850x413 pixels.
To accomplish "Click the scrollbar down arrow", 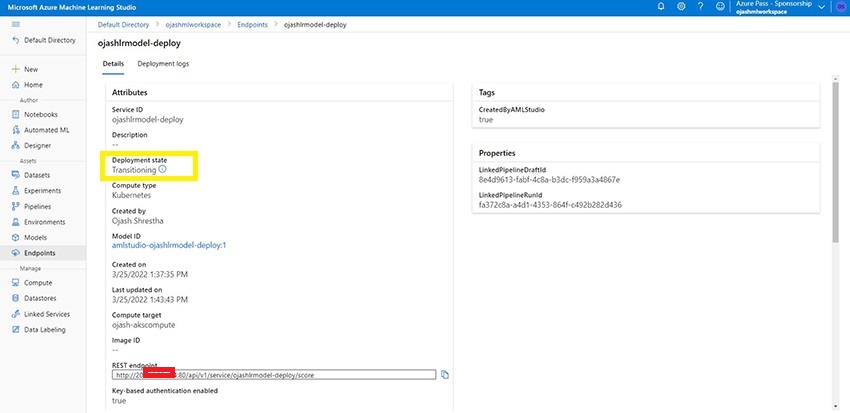I will pos(835,406).
